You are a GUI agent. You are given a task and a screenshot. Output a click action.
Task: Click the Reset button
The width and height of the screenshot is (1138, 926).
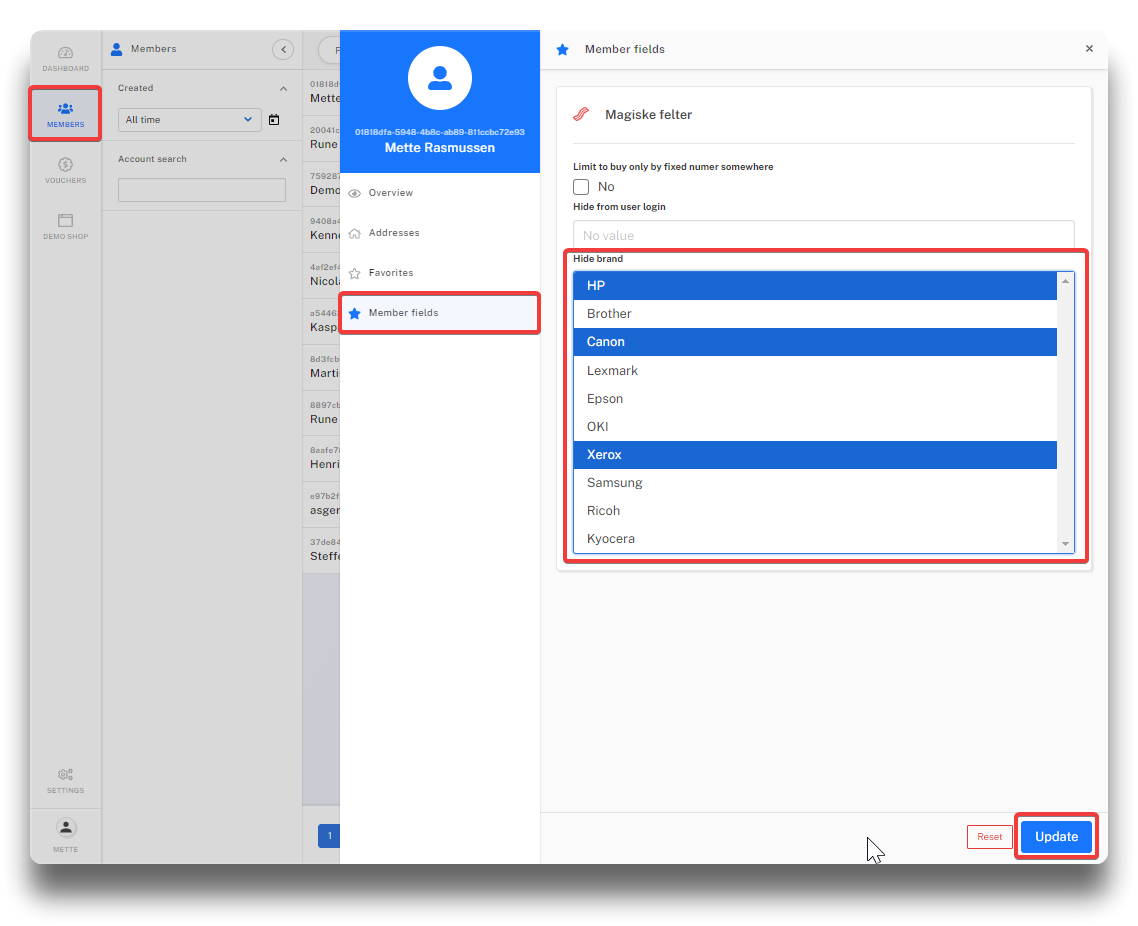[989, 837]
